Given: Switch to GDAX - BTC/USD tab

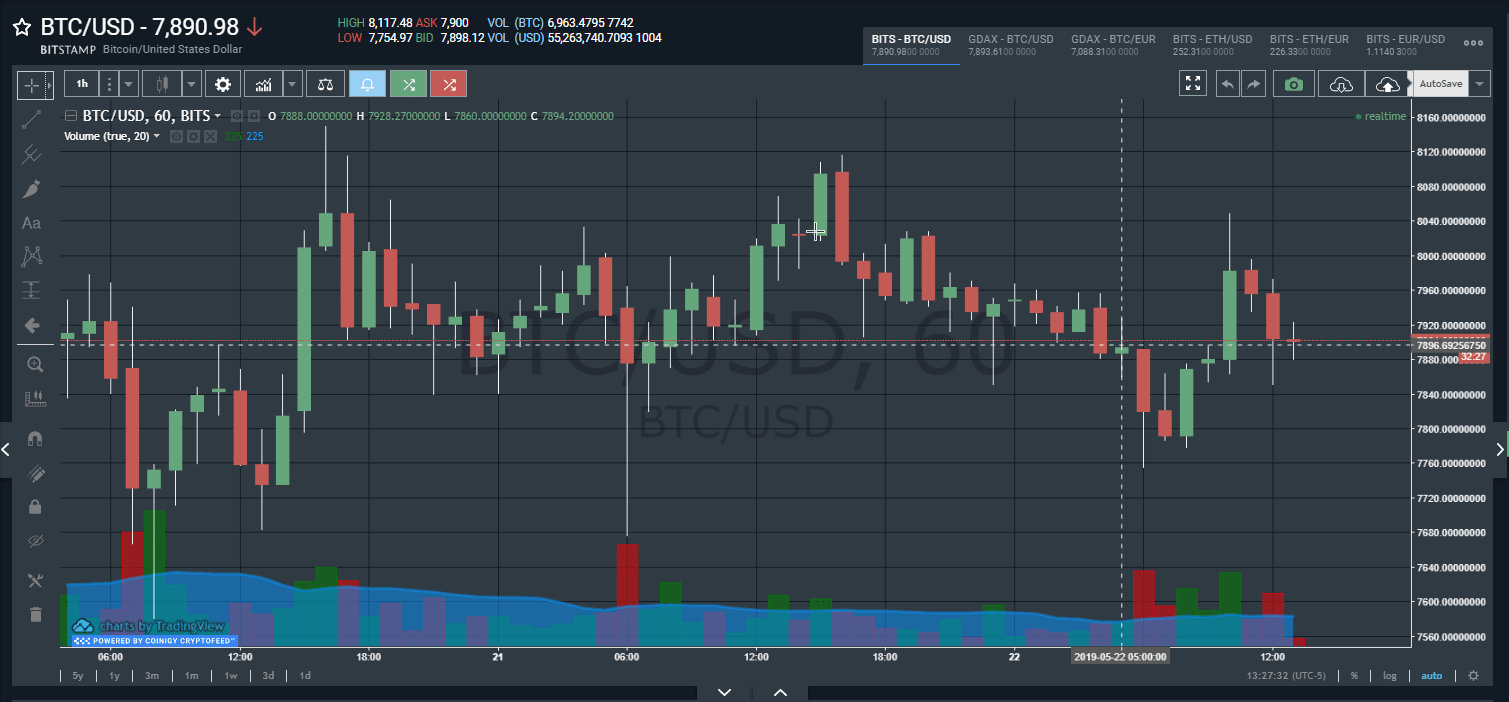Looking at the screenshot, I should [x=1011, y=45].
